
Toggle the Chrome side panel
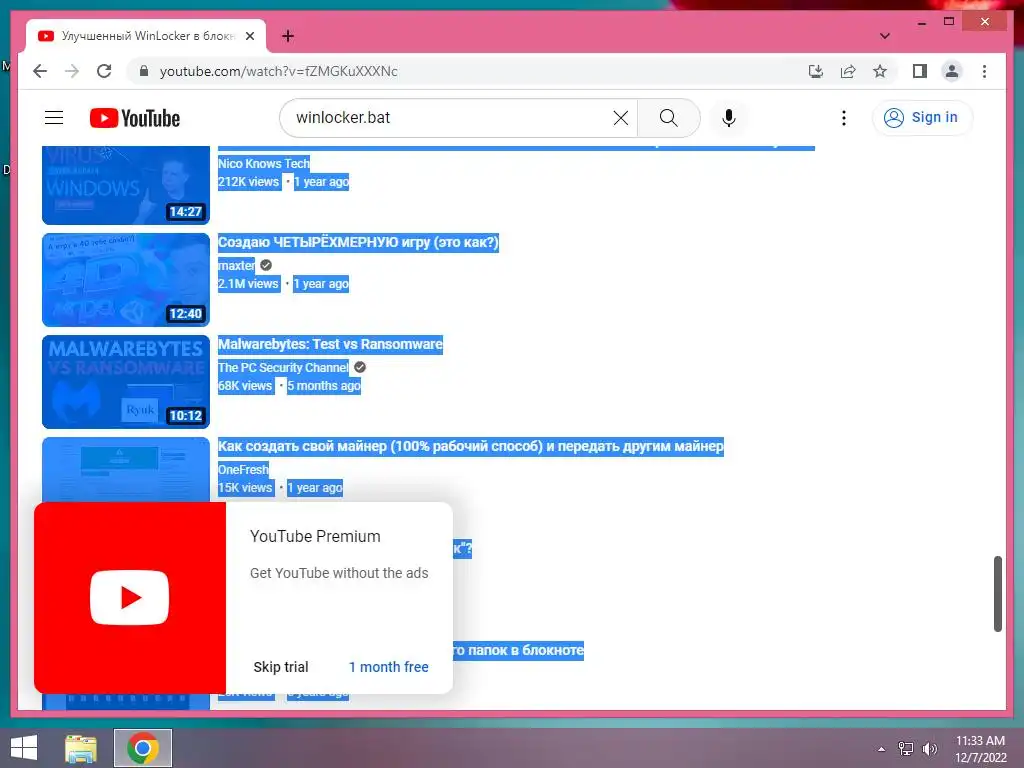(x=920, y=71)
